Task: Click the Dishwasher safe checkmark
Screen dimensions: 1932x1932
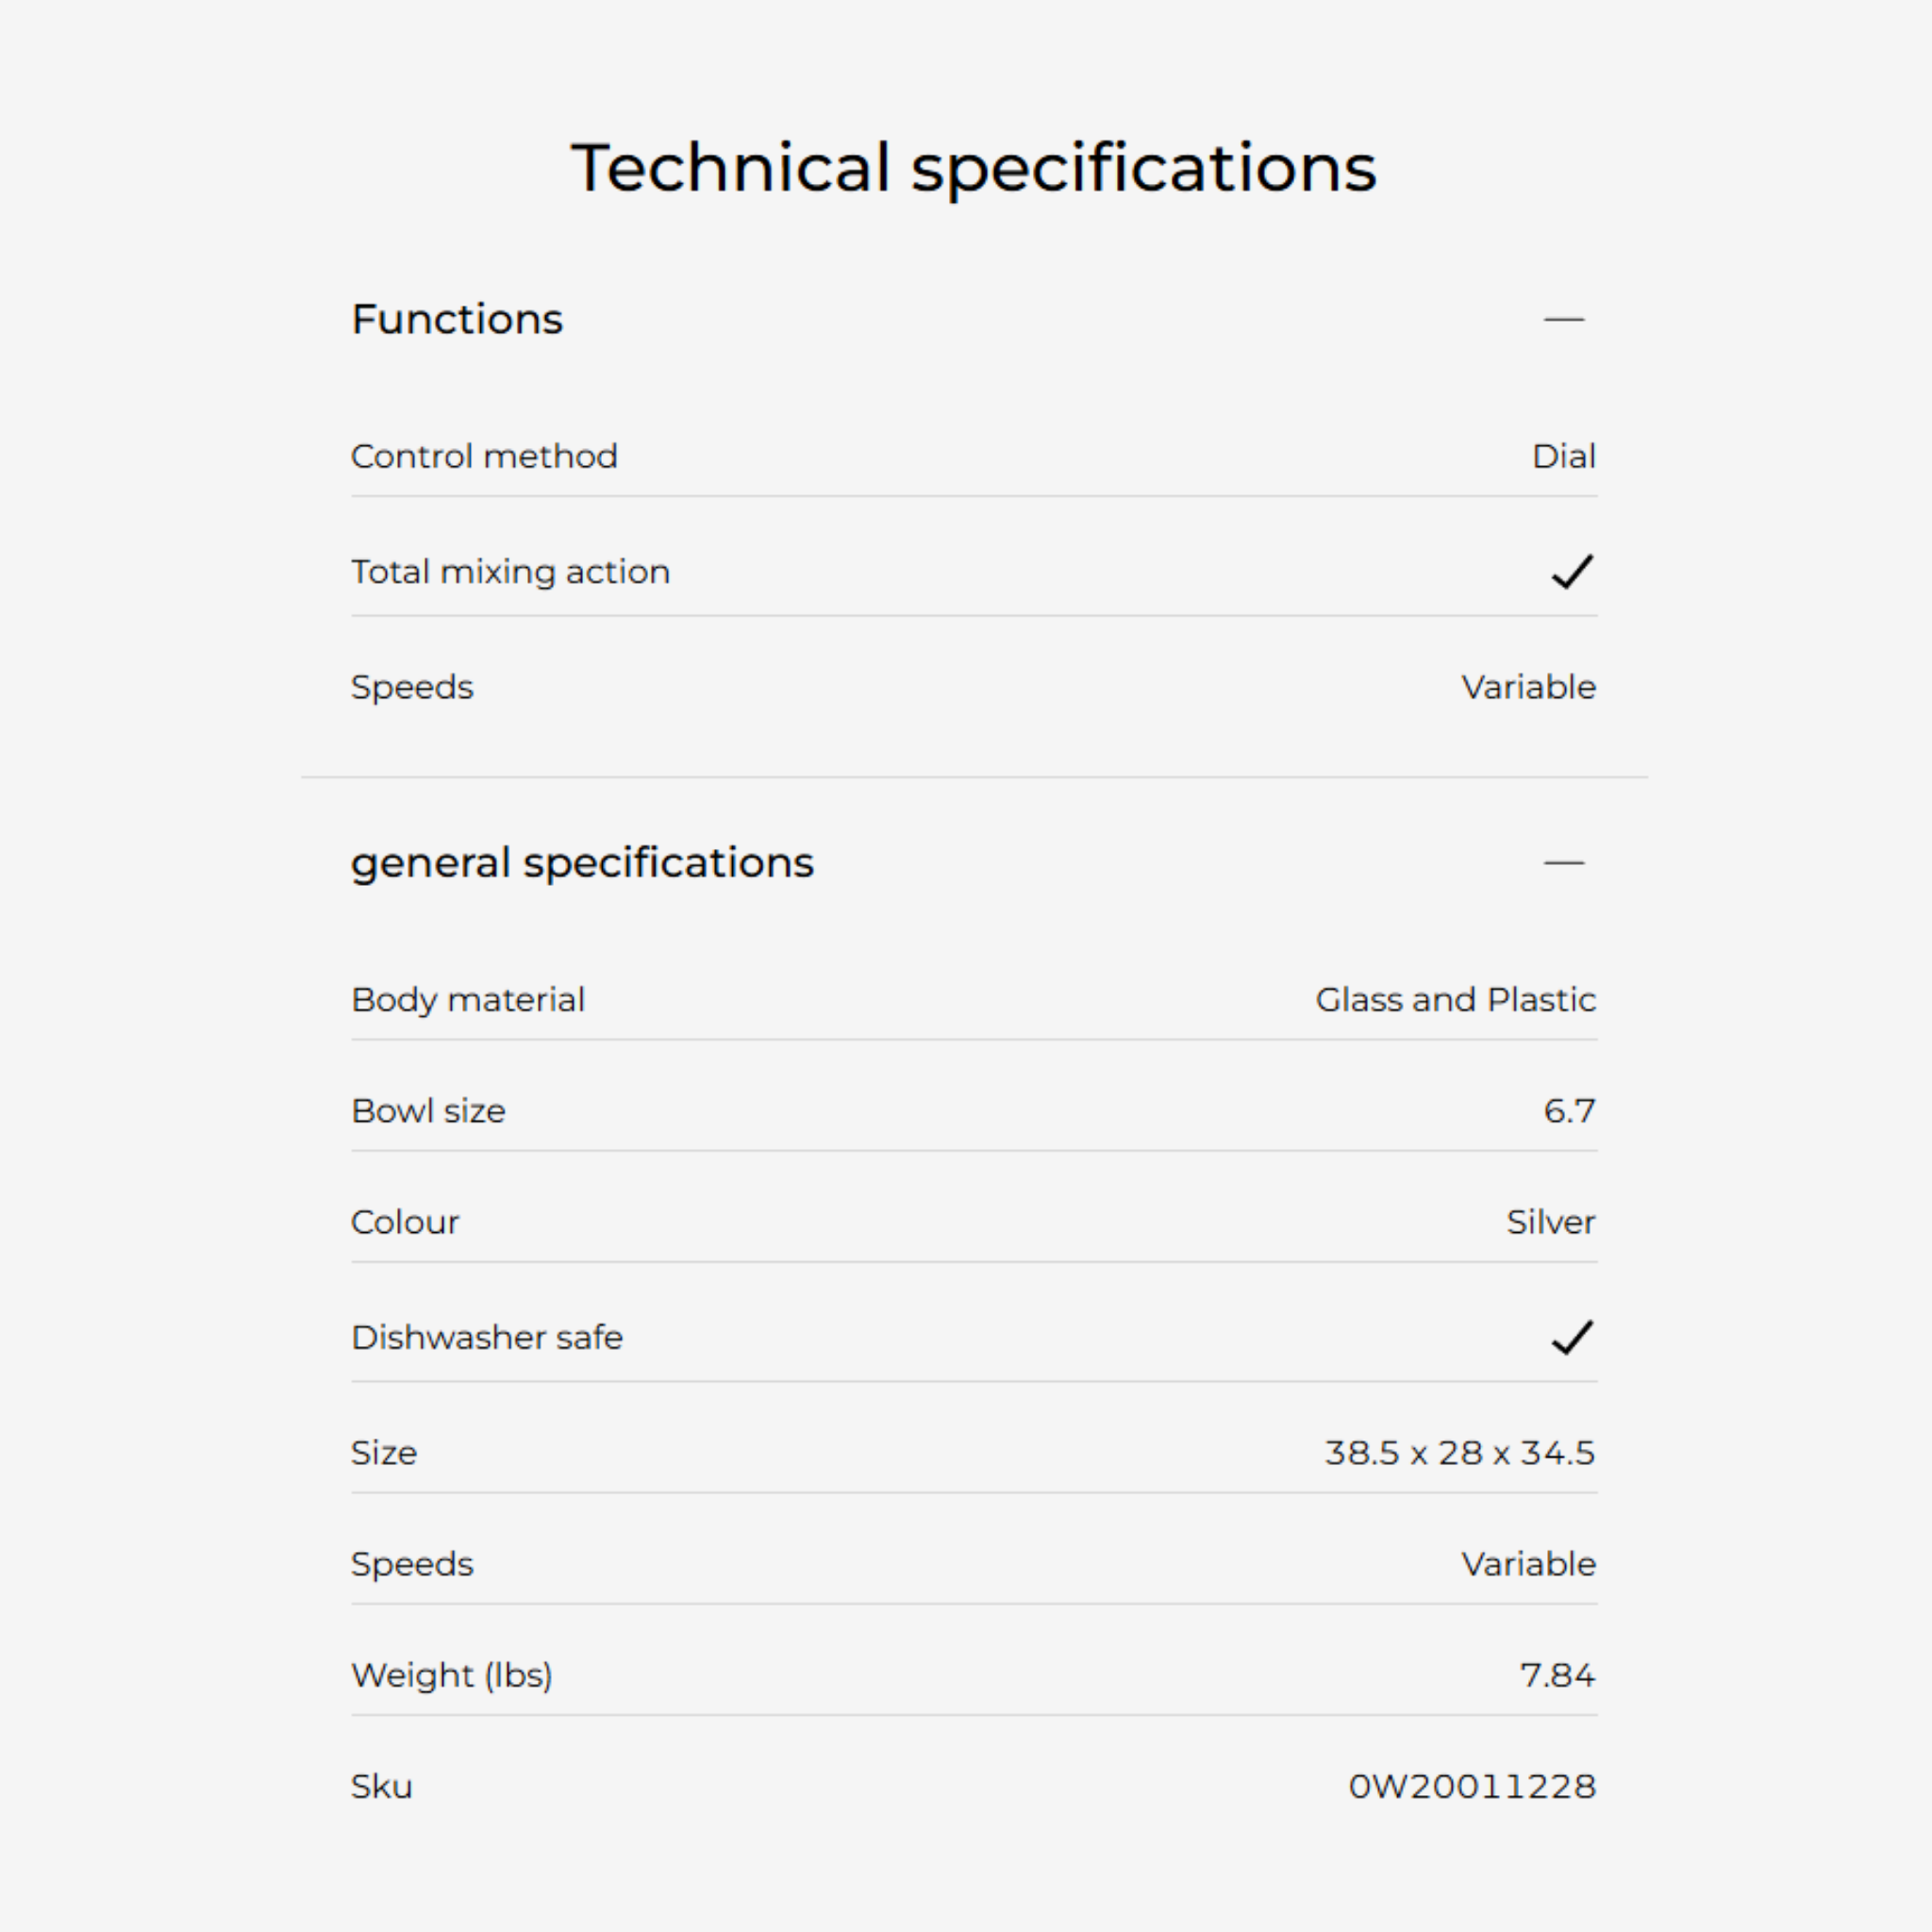Action: tap(1571, 1337)
